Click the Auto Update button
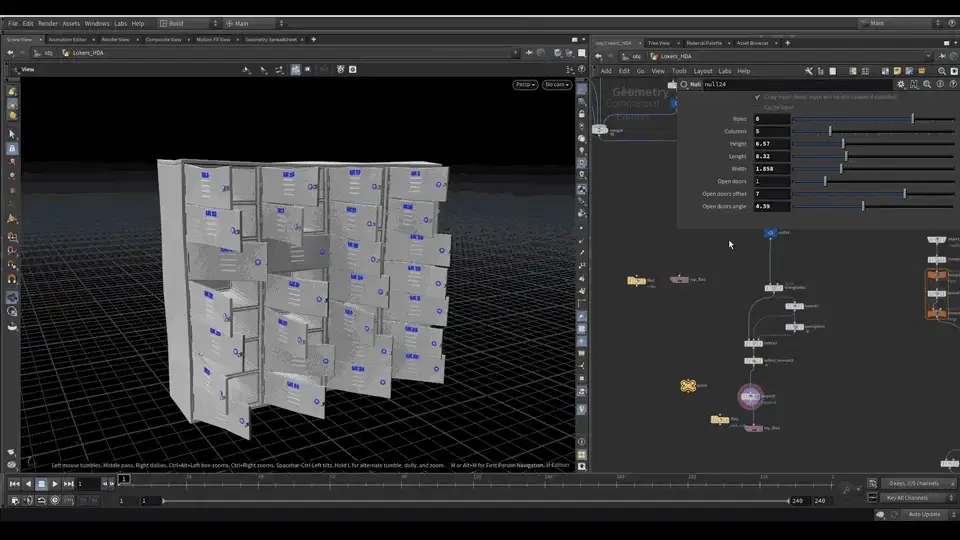 [923, 514]
